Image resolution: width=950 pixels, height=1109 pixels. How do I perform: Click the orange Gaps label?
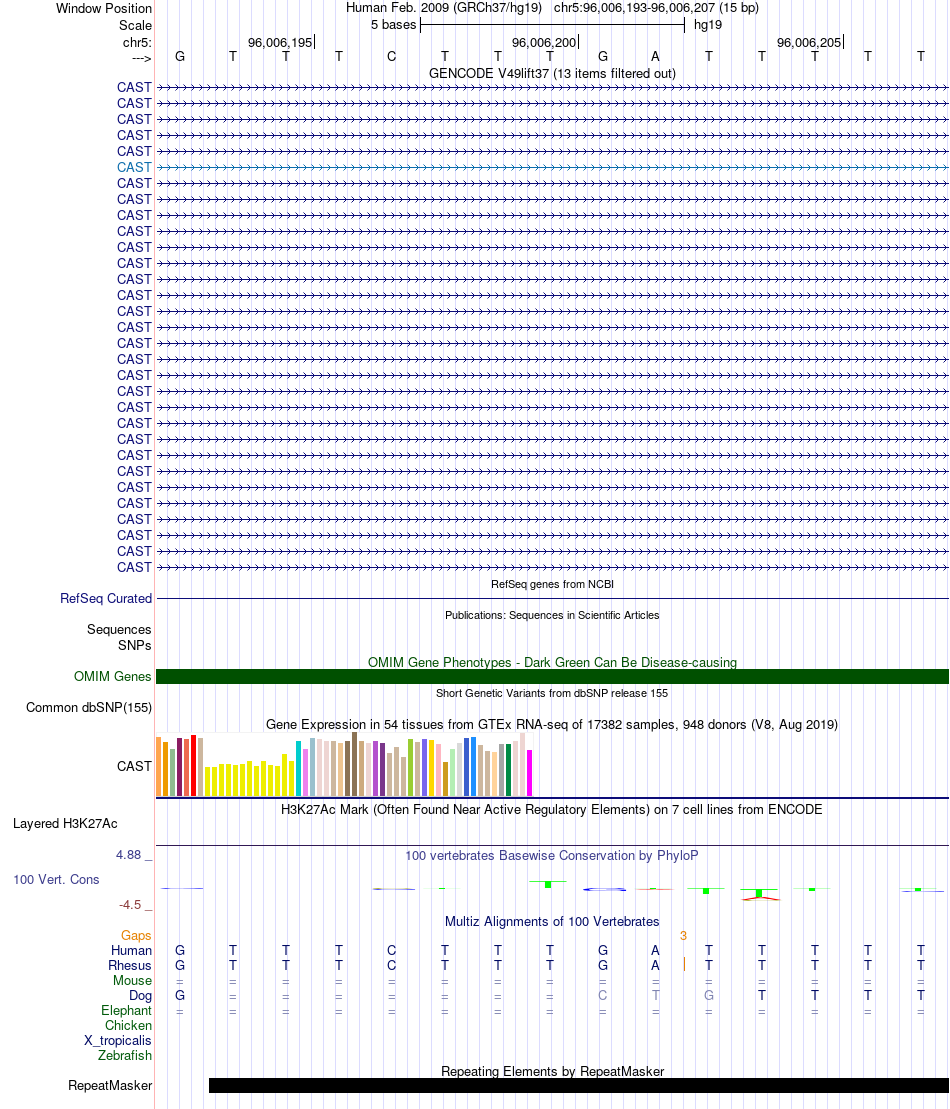[136, 936]
